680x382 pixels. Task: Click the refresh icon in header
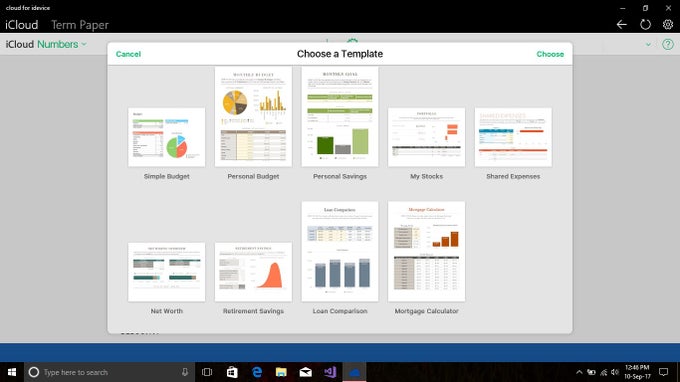pos(645,25)
